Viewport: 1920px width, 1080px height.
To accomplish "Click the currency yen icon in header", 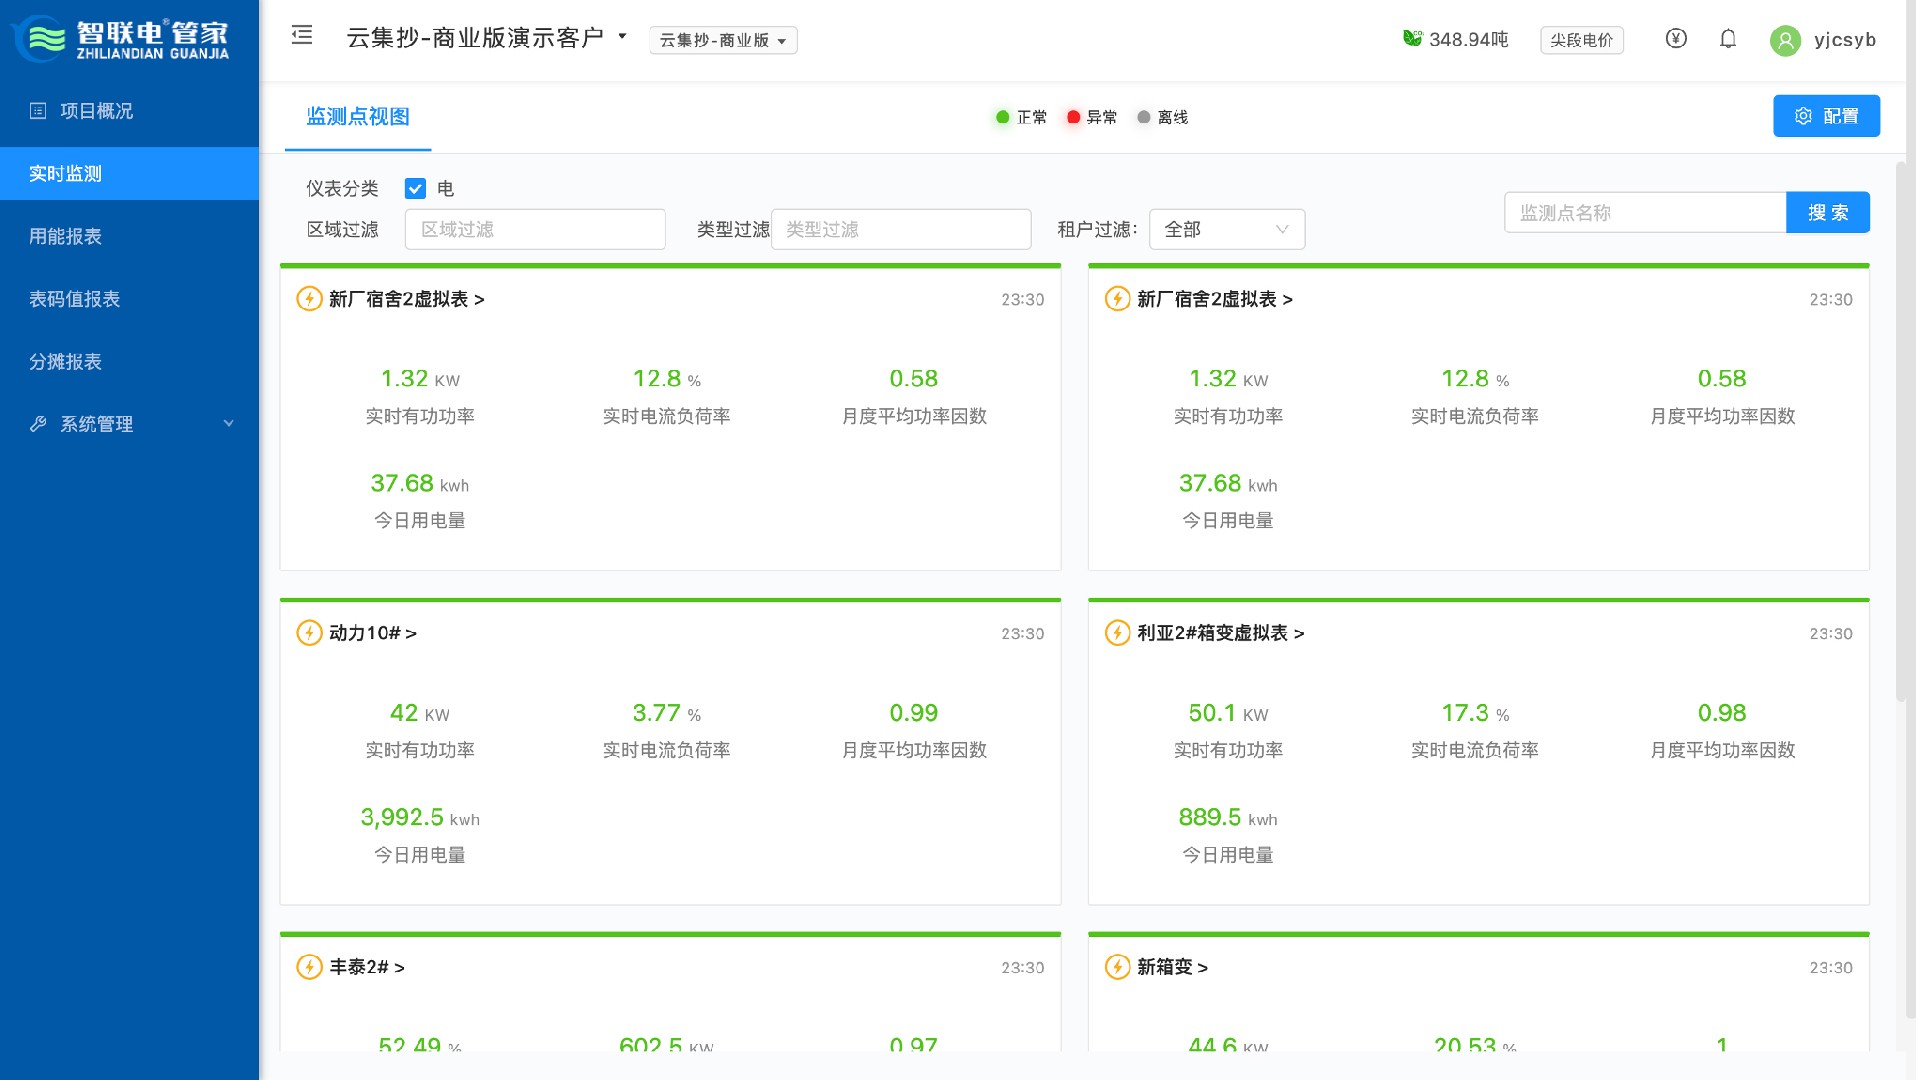I will 1676,39.
